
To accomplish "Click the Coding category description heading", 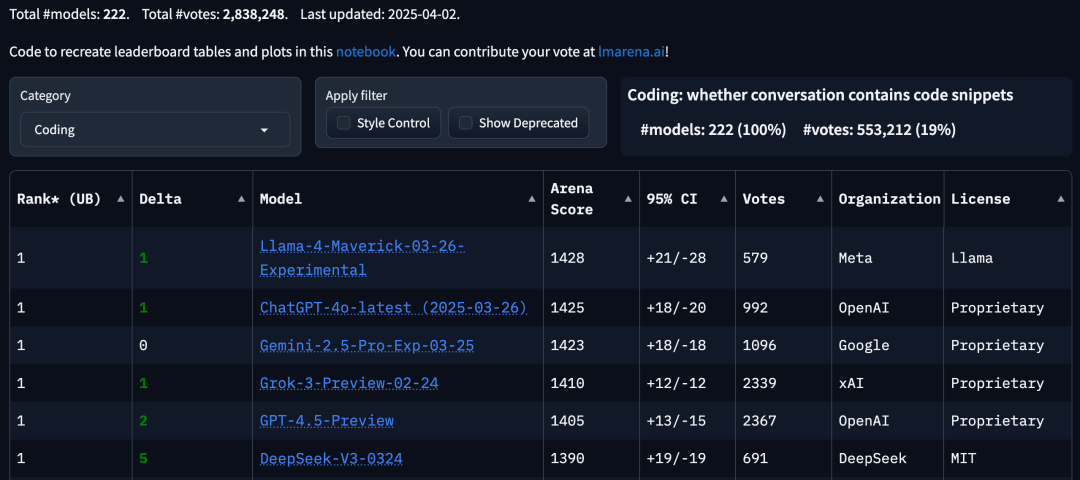I will tap(820, 96).
